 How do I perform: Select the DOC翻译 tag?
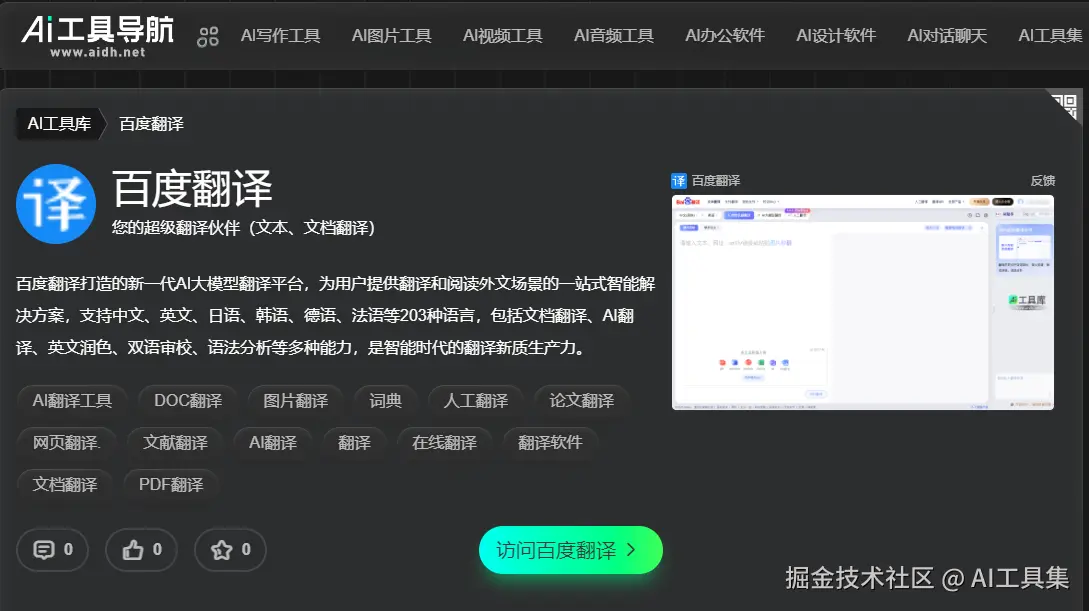click(x=188, y=401)
